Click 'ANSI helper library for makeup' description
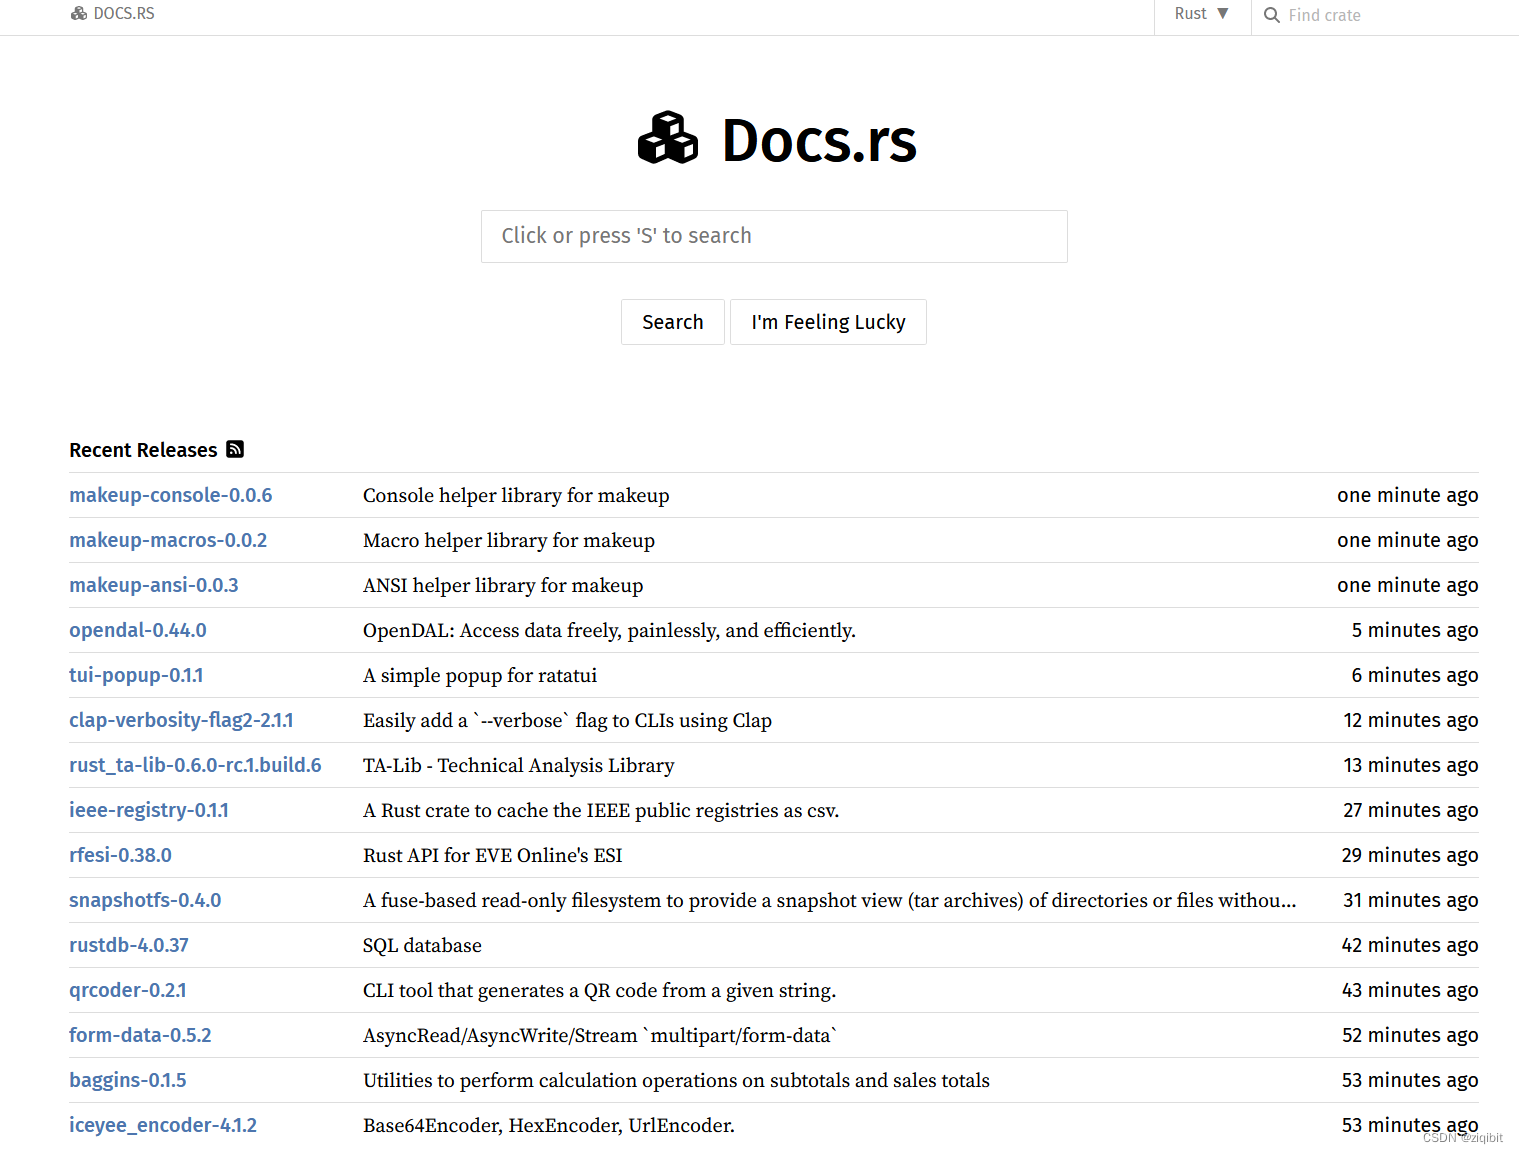The image size is (1519, 1154). 503,585
